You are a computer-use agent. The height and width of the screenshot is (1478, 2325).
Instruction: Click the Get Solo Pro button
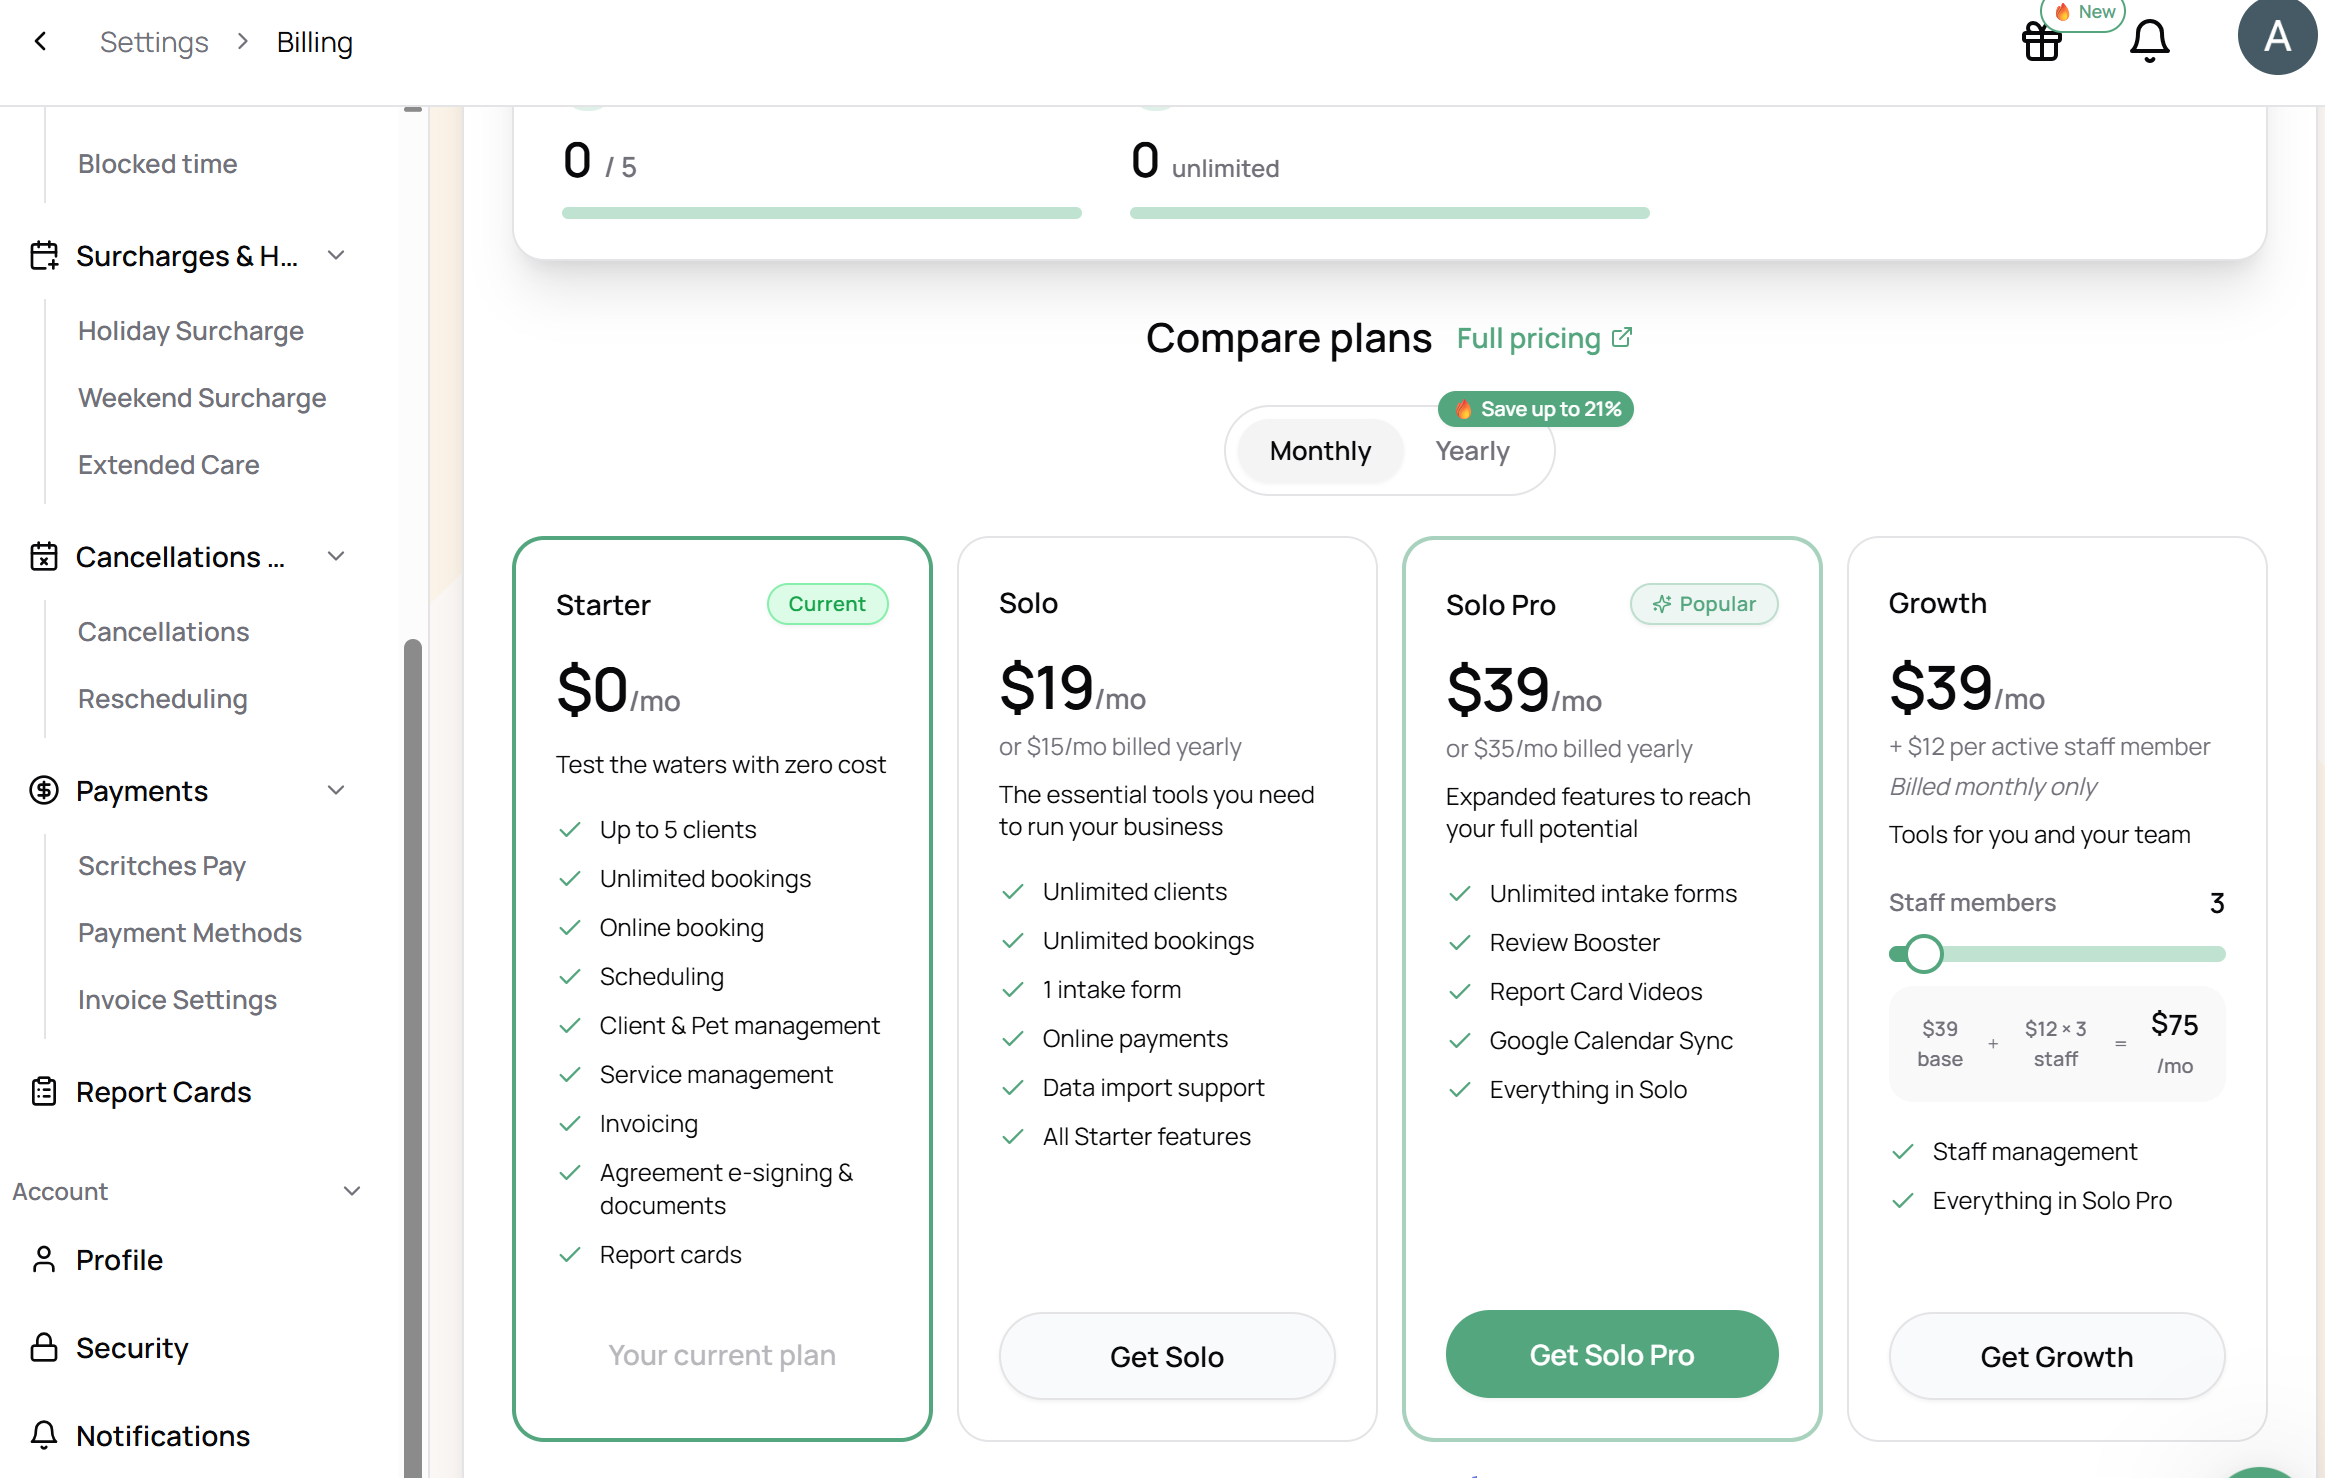pyautogui.click(x=1612, y=1354)
